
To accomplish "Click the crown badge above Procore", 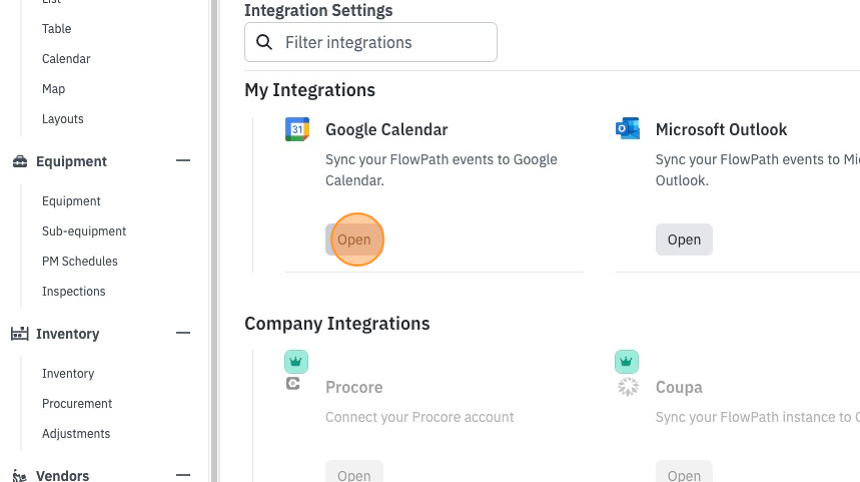I will tap(296, 362).
